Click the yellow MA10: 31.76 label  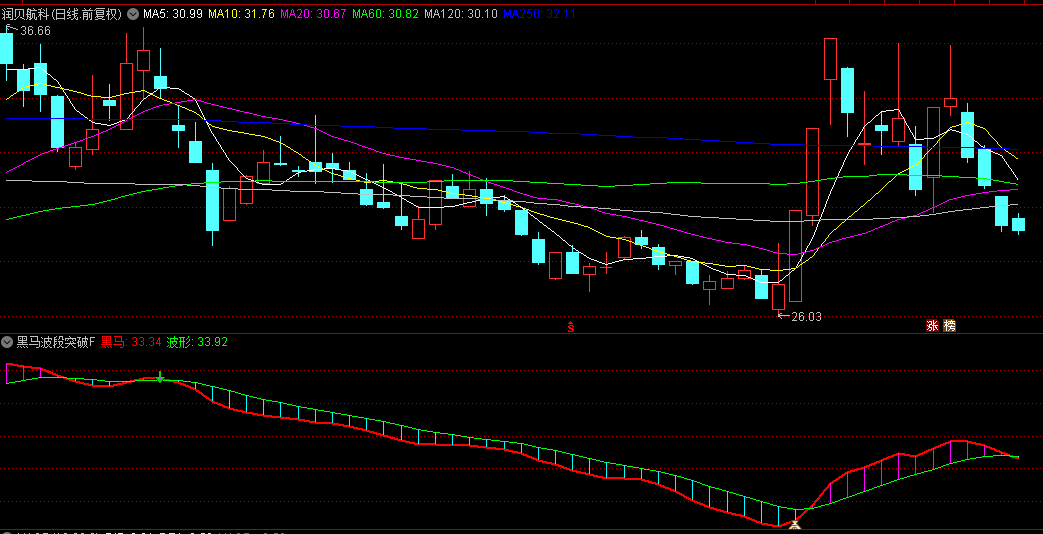(x=241, y=13)
